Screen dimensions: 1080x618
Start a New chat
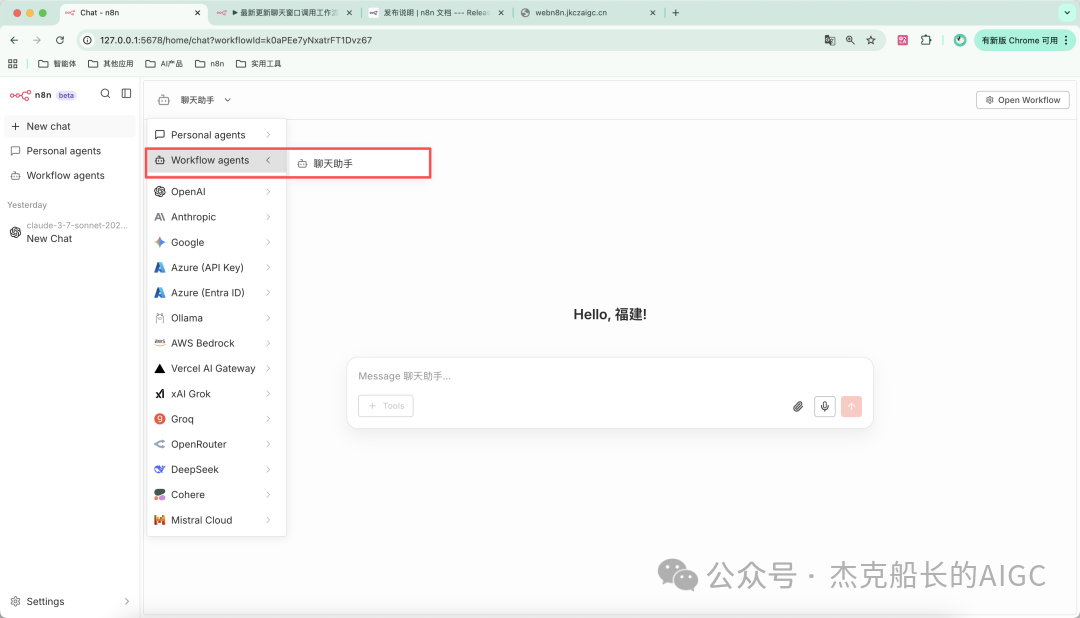click(70, 126)
